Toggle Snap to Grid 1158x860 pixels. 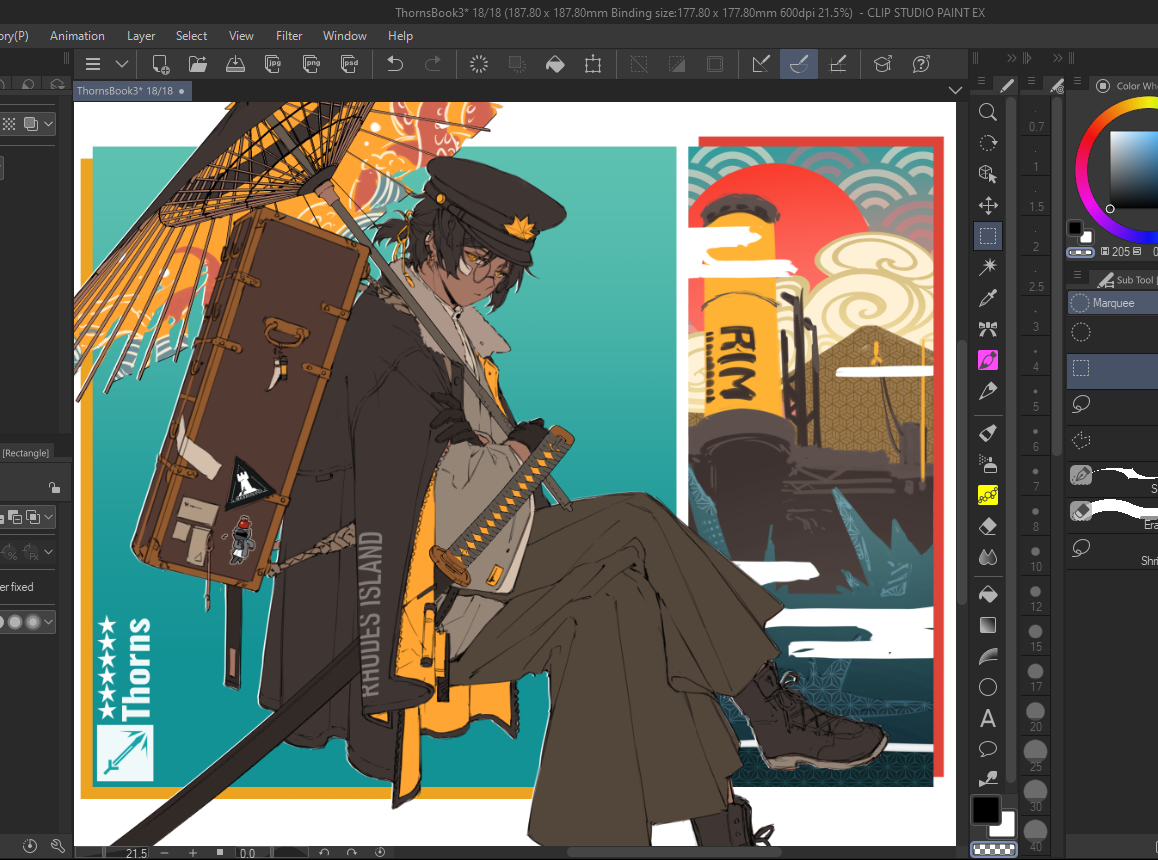837,64
